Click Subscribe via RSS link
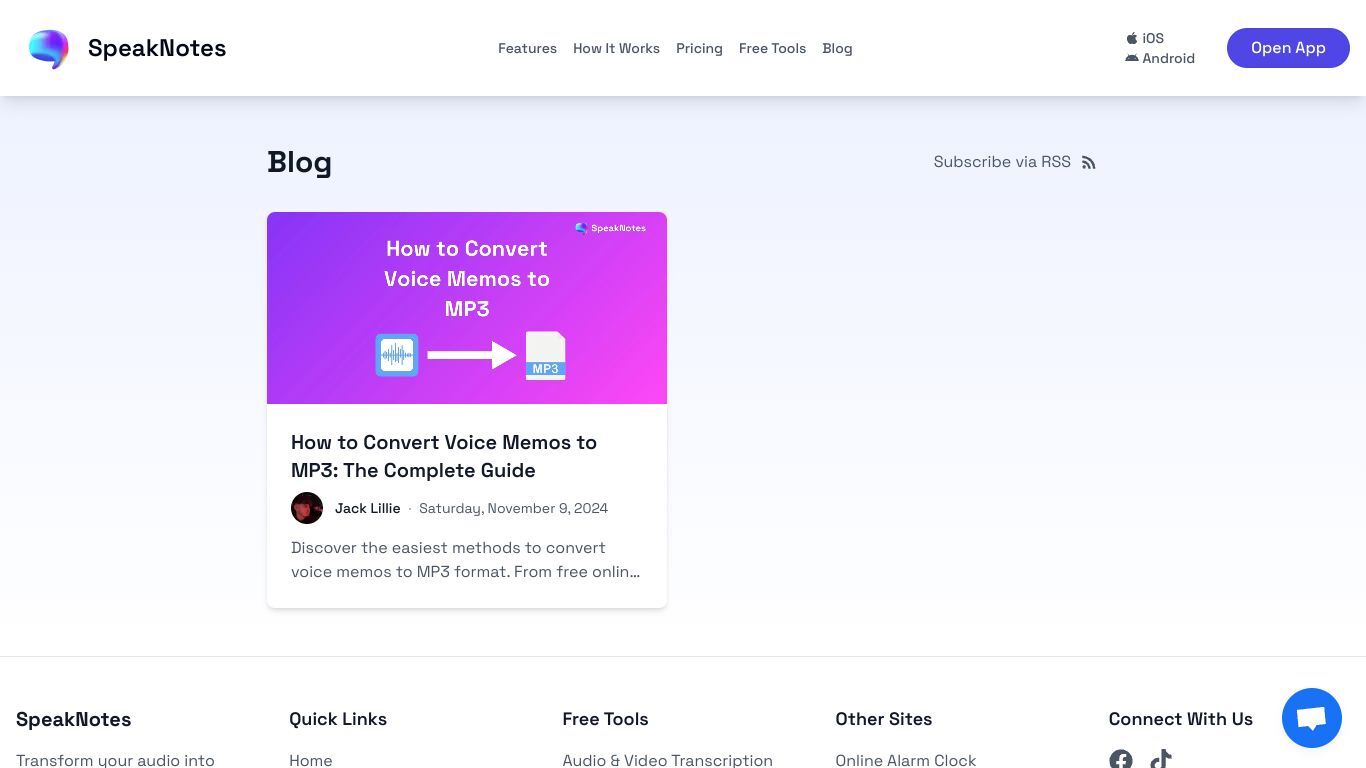The width and height of the screenshot is (1366, 768). pos(1002,162)
